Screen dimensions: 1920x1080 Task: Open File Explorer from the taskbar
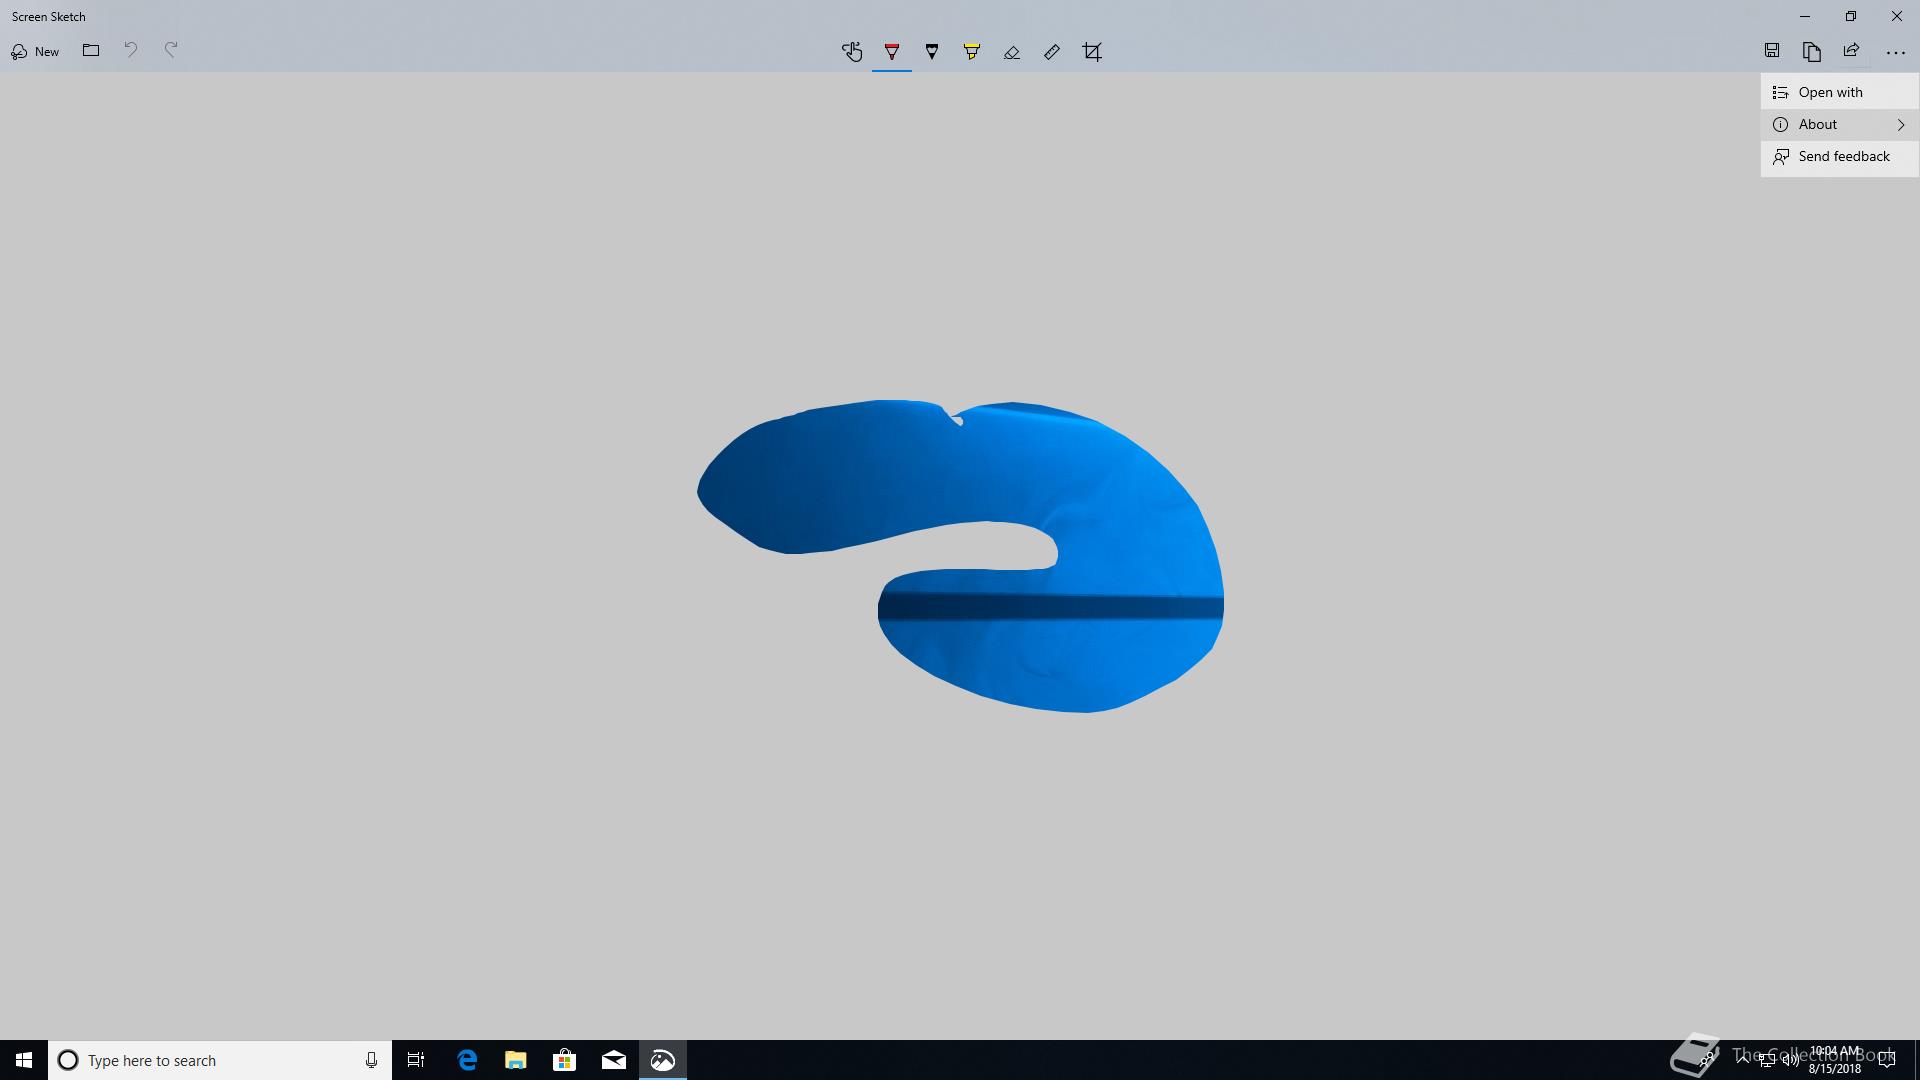pos(516,1060)
